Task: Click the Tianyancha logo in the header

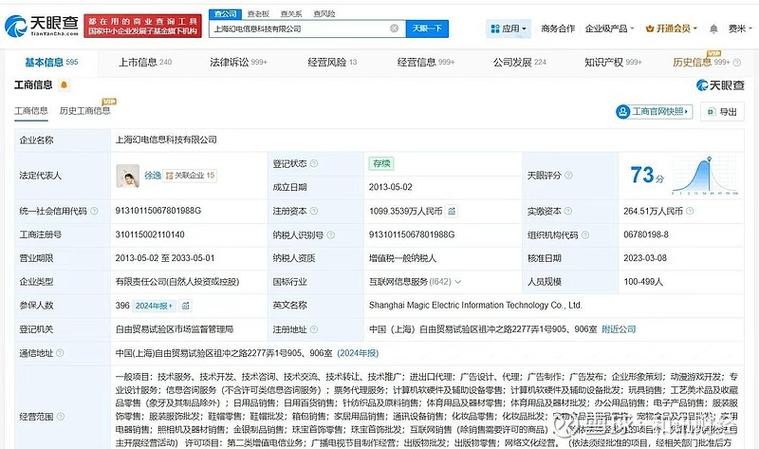Action: pyautogui.click(x=42, y=26)
